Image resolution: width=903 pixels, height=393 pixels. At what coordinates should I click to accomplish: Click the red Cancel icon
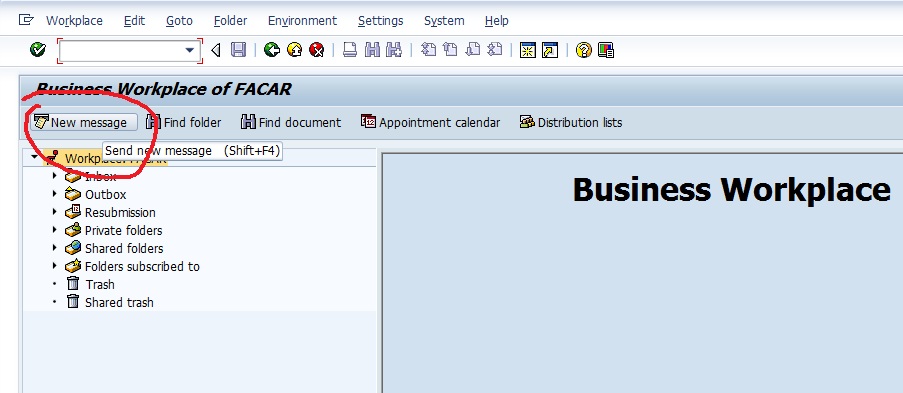point(316,50)
